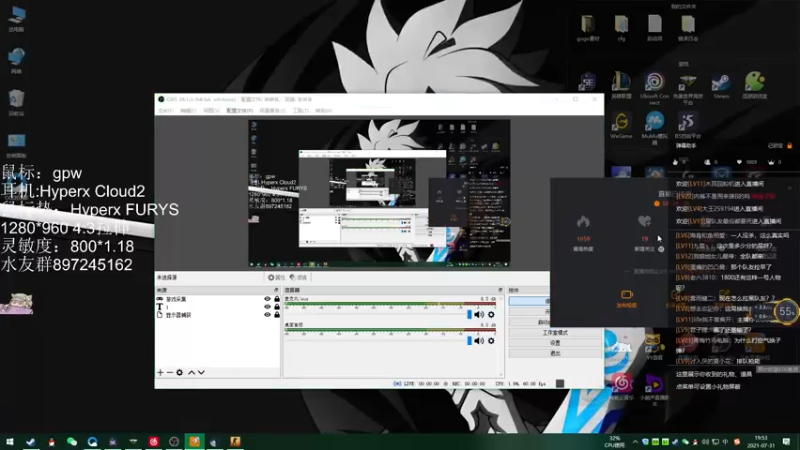Open the Help menu in OBS
The image size is (800, 450).
323,111
